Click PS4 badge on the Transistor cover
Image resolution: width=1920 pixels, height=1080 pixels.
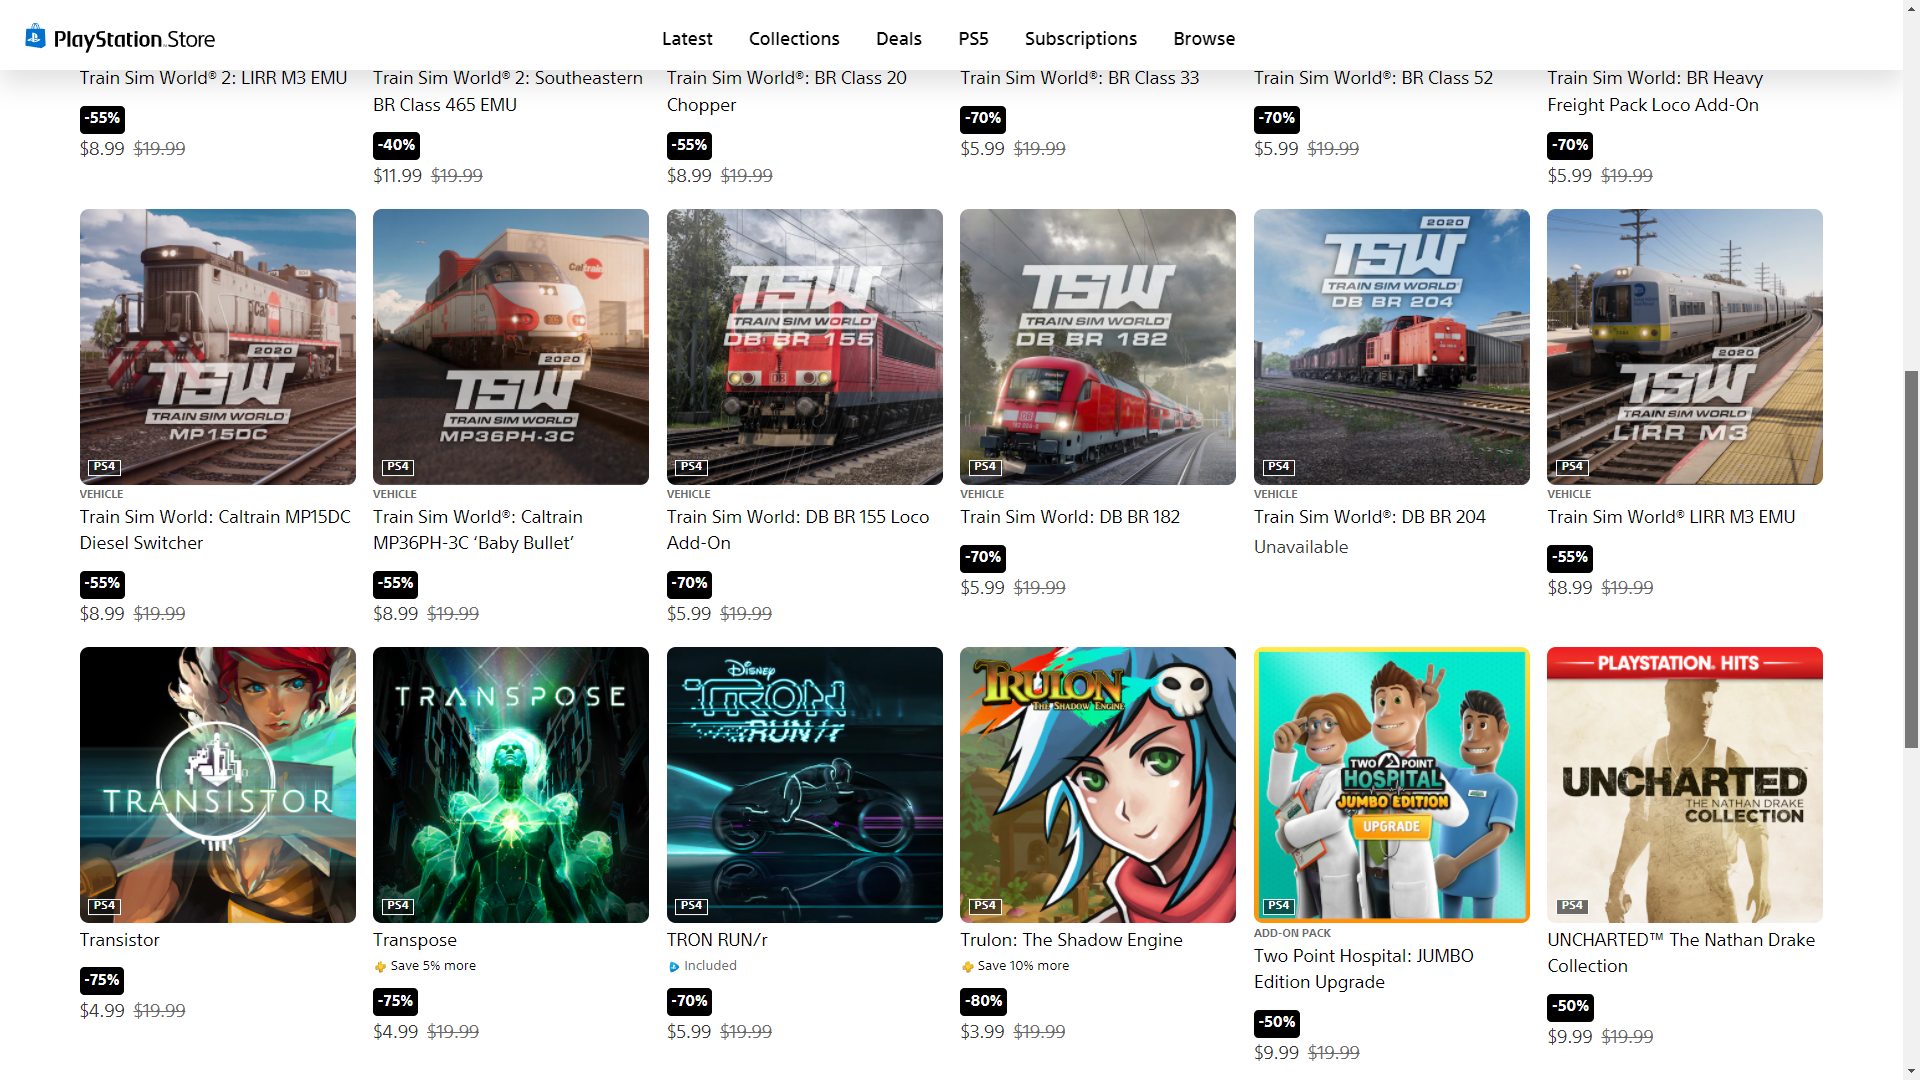[104, 906]
